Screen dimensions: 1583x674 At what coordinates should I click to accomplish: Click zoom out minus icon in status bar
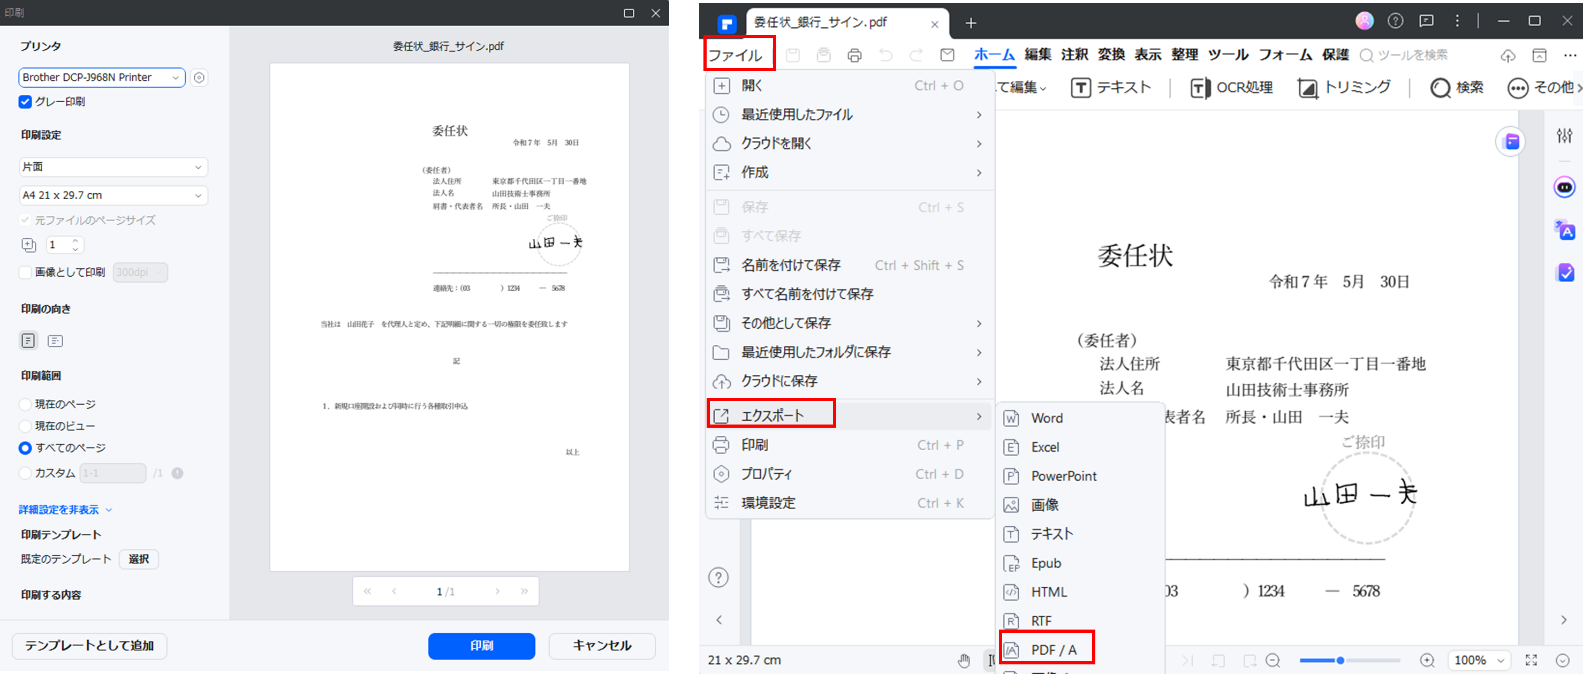[1273, 660]
